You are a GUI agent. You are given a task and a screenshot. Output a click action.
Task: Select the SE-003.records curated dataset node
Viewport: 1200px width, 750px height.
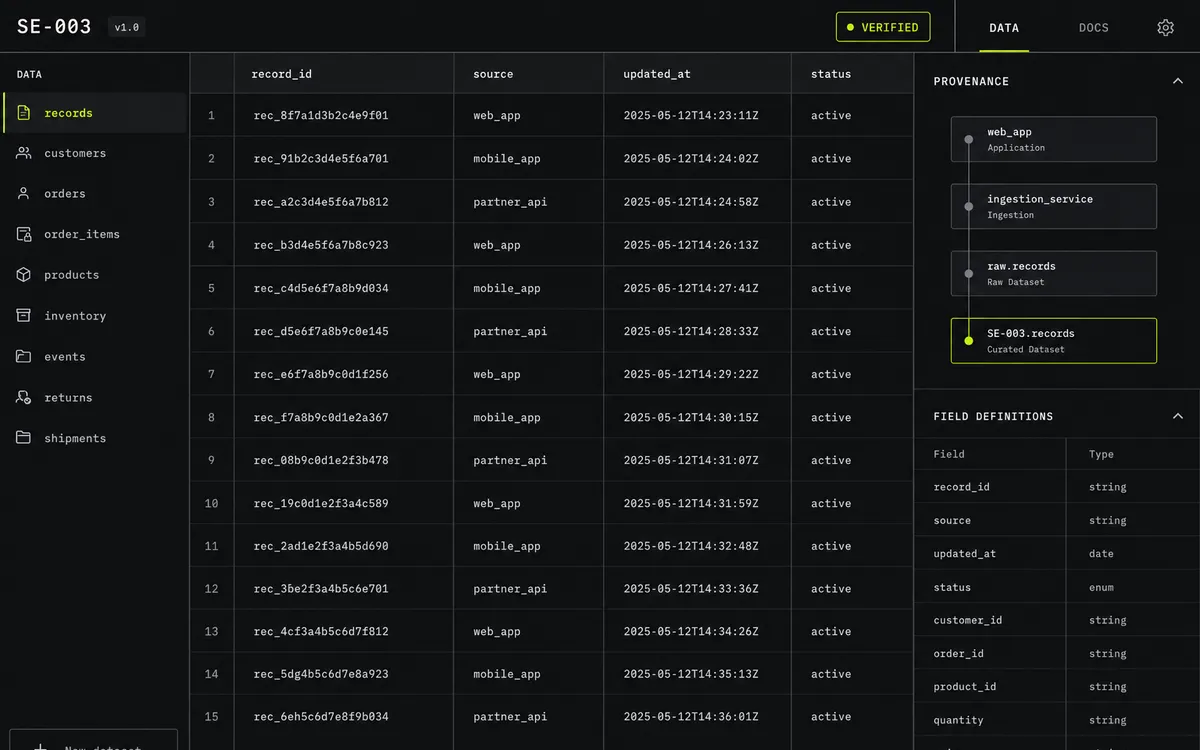pos(1054,341)
